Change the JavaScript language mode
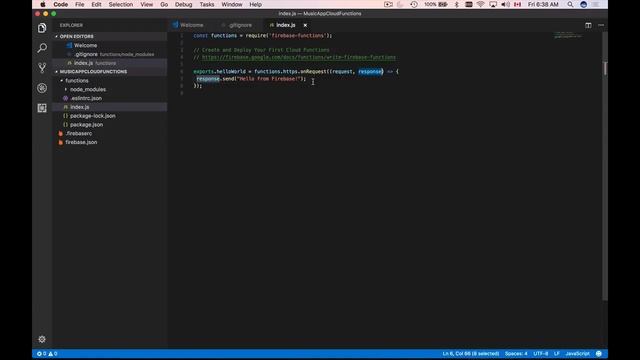Viewport: 640px width, 360px height. point(577,354)
